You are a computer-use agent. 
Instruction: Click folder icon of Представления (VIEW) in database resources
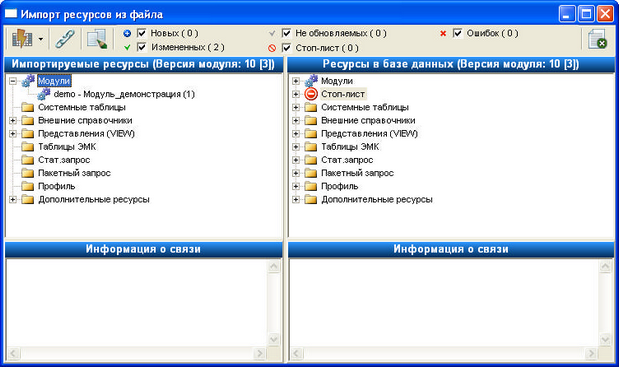click(311, 133)
